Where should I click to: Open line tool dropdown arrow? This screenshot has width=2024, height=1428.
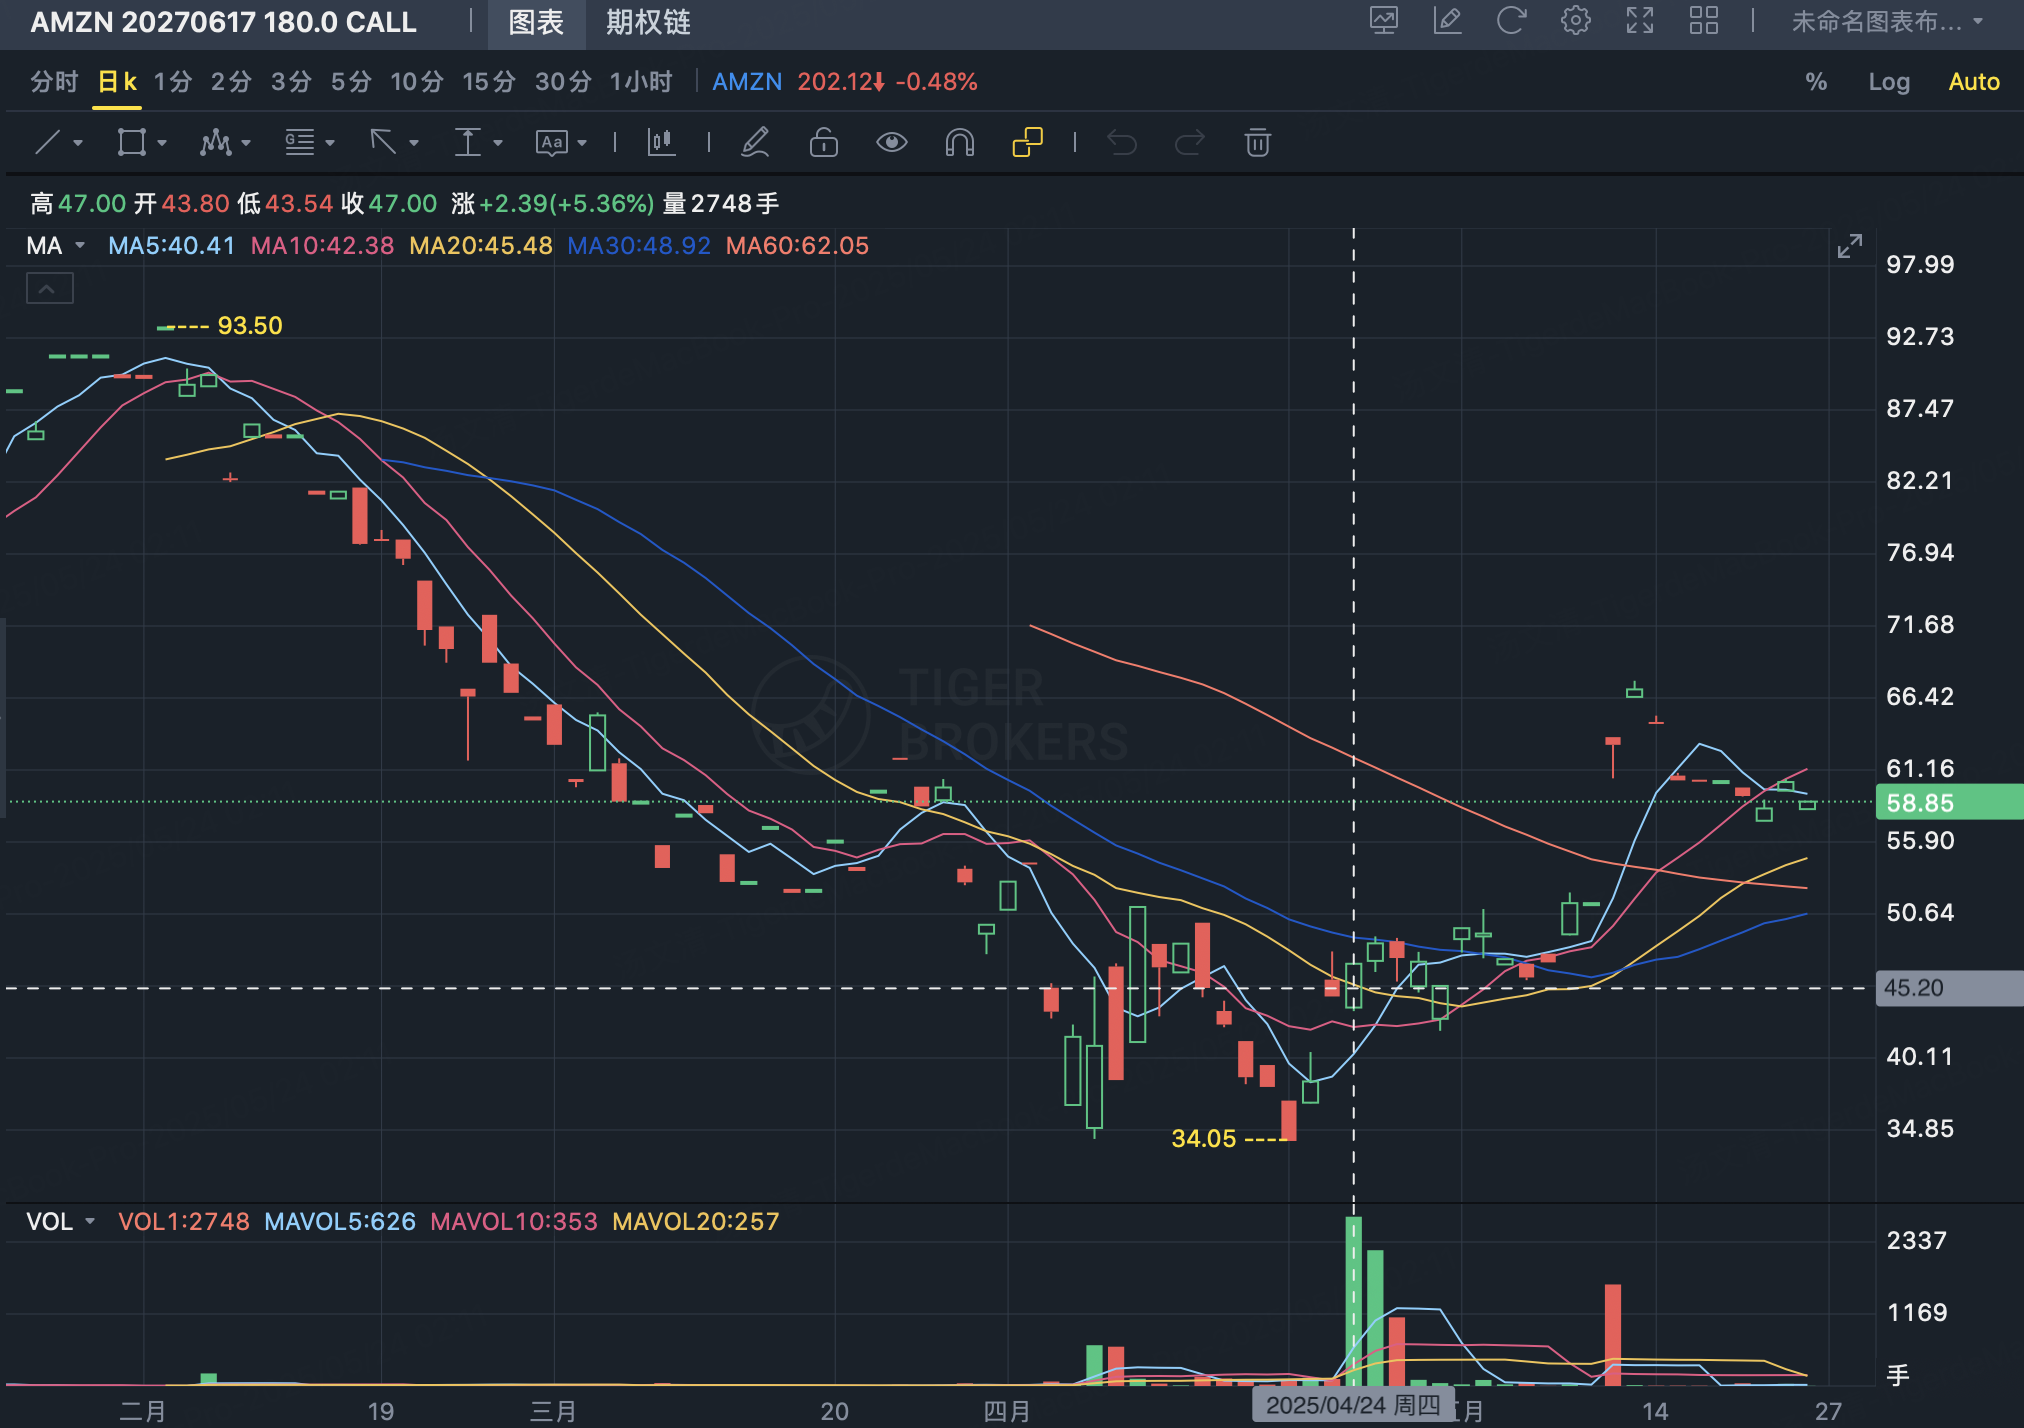[x=78, y=144]
